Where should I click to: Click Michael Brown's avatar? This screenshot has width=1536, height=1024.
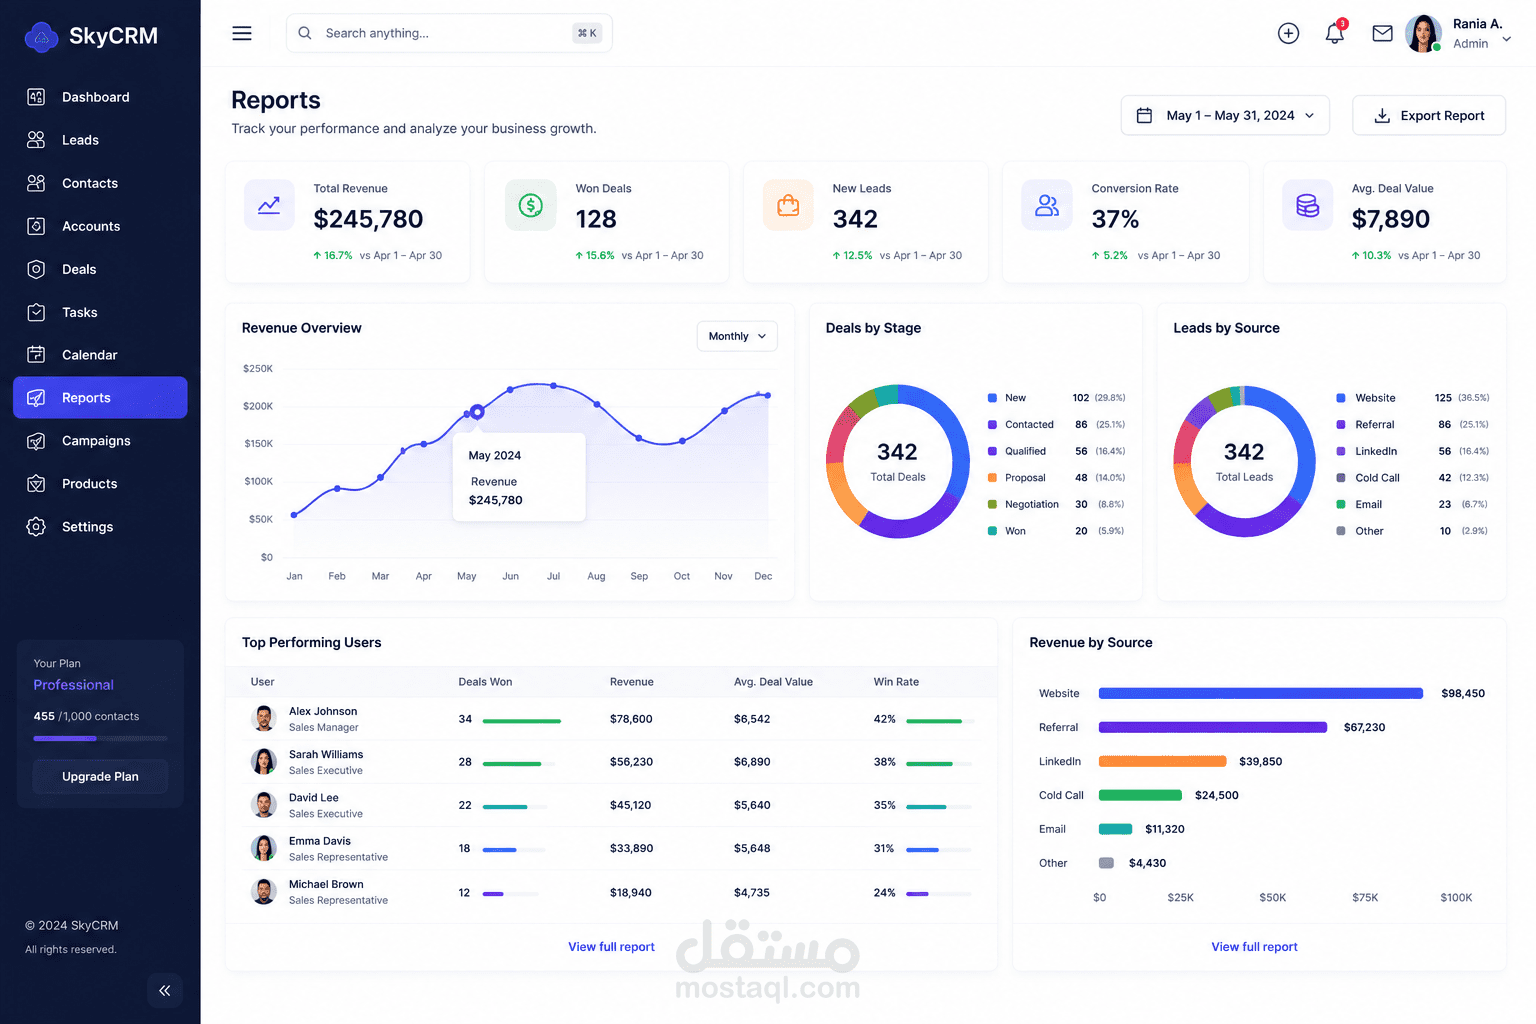pos(264,891)
